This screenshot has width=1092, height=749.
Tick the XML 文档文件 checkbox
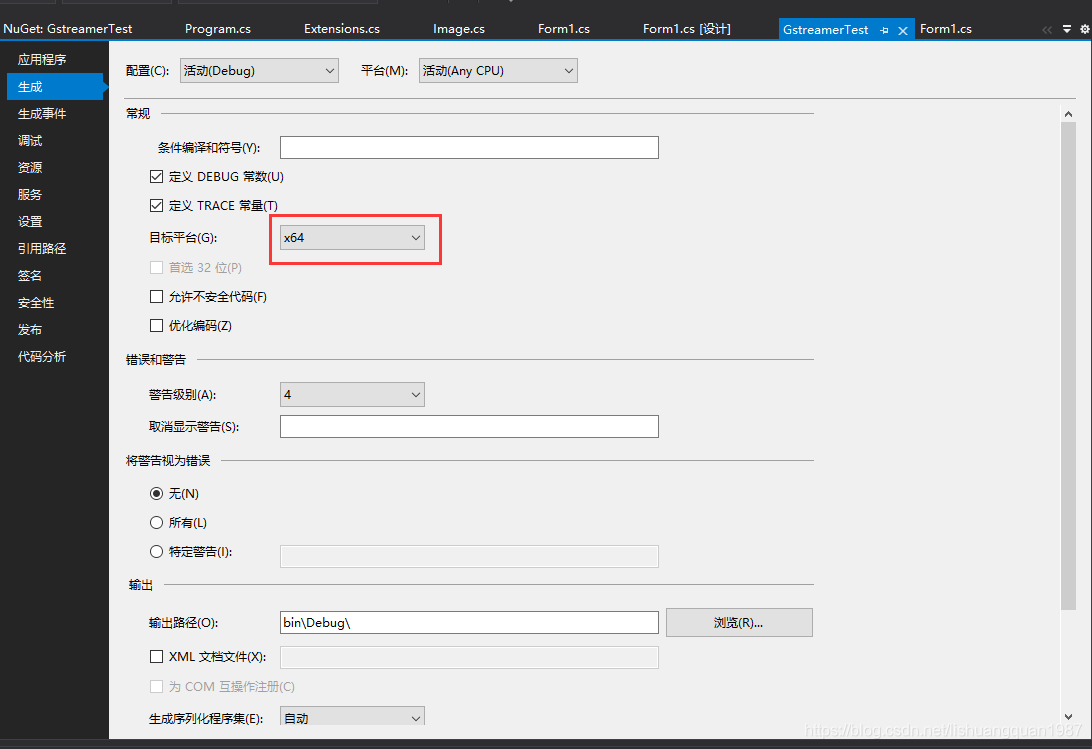click(156, 657)
